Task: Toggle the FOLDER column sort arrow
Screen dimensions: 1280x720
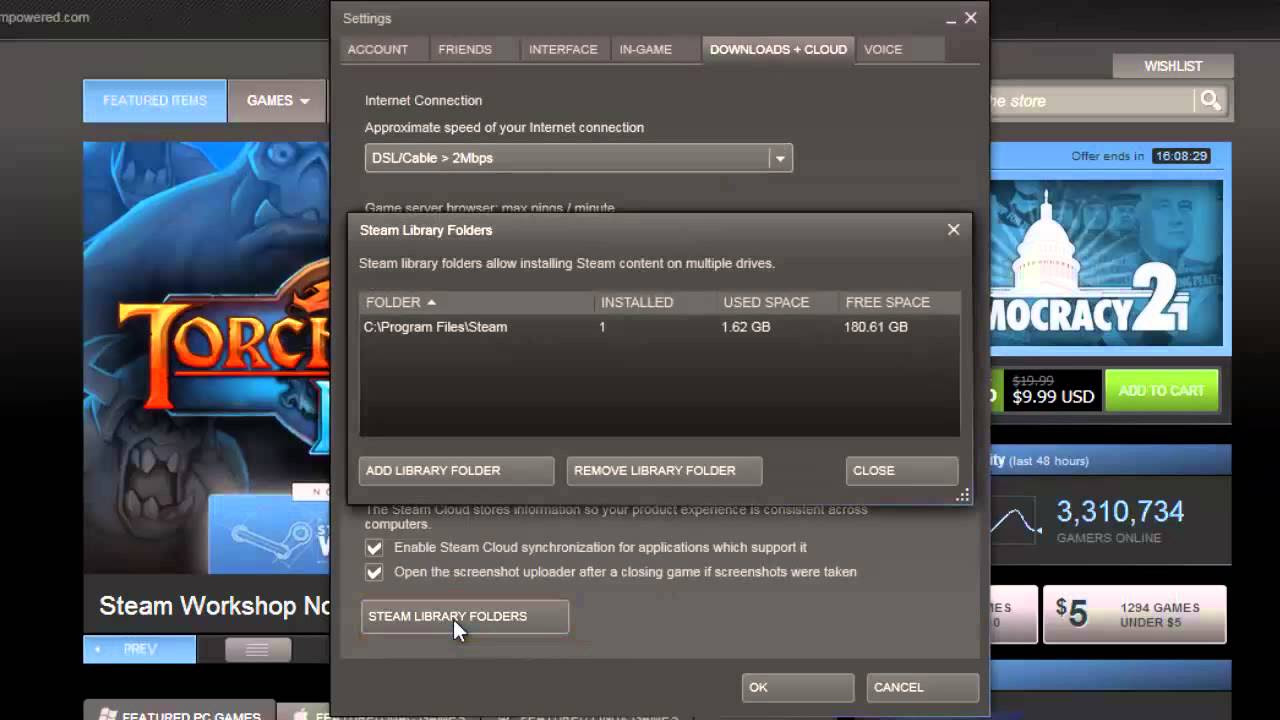Action: [x=430, y=302]
